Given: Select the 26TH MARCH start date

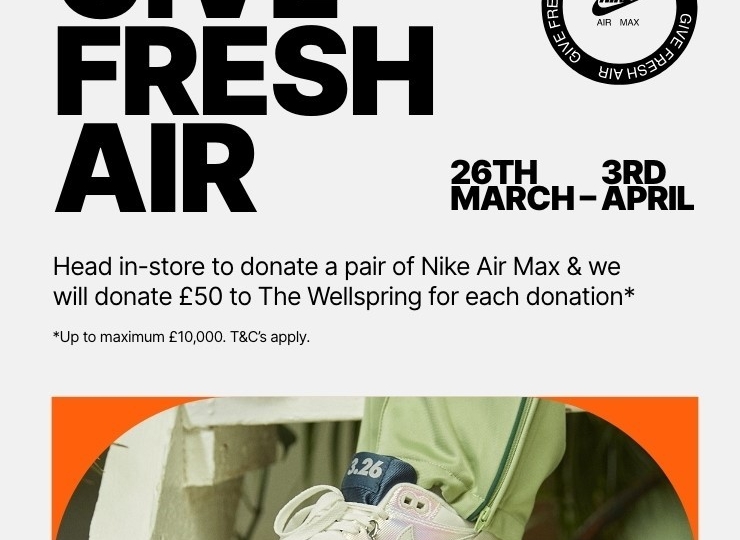Looking at the screenshot, I should click(512, 185).
